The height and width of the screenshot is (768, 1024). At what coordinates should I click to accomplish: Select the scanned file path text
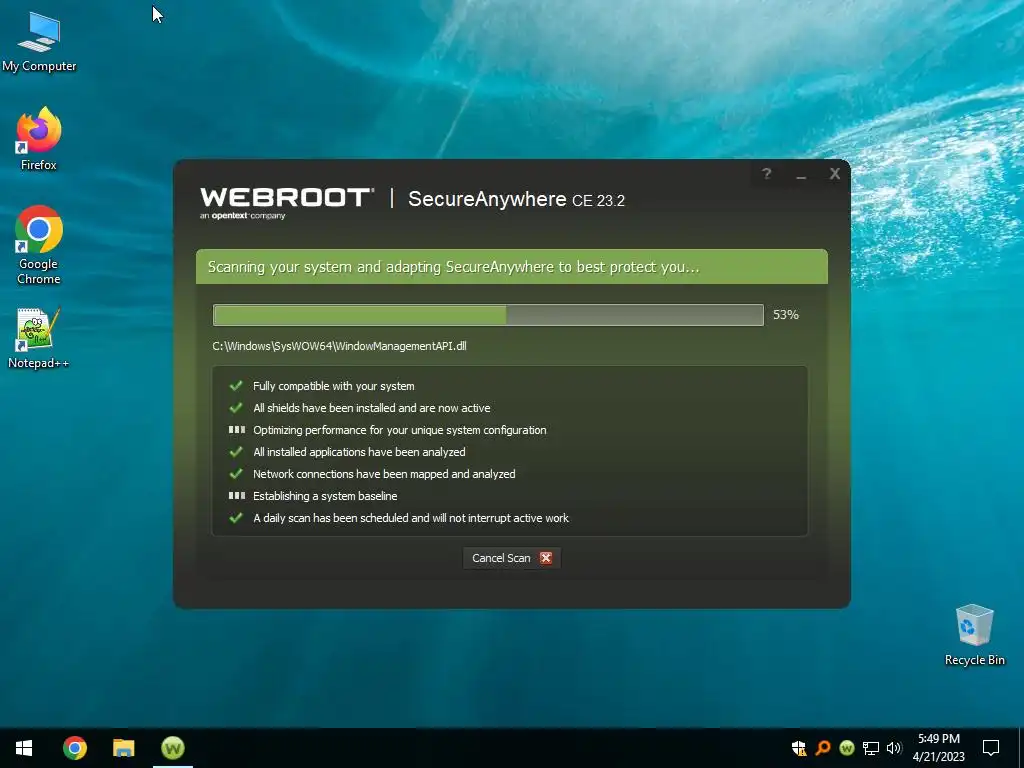pos(339,346)
